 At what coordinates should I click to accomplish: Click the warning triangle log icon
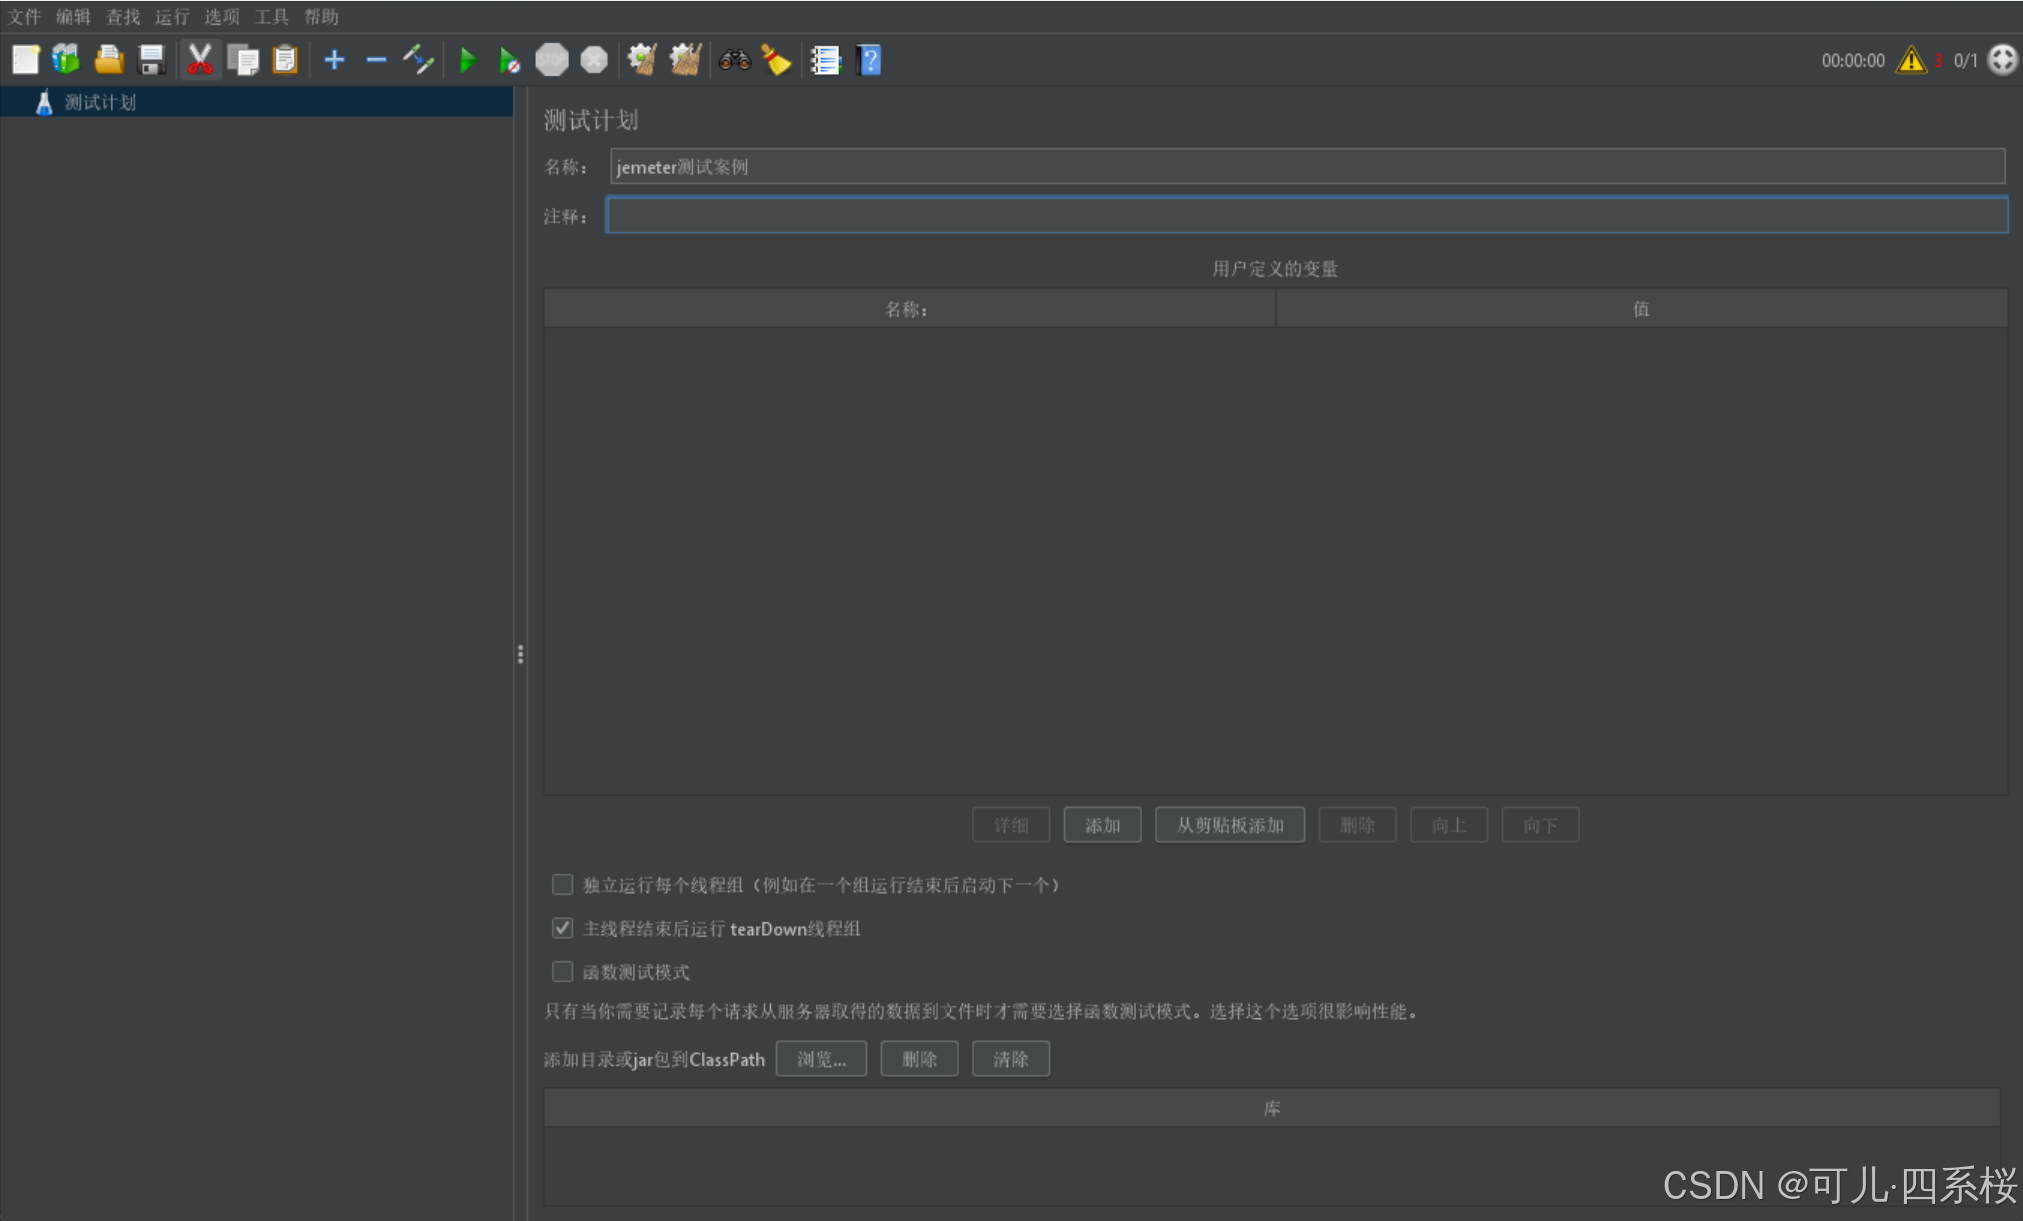coord(1911,60)
